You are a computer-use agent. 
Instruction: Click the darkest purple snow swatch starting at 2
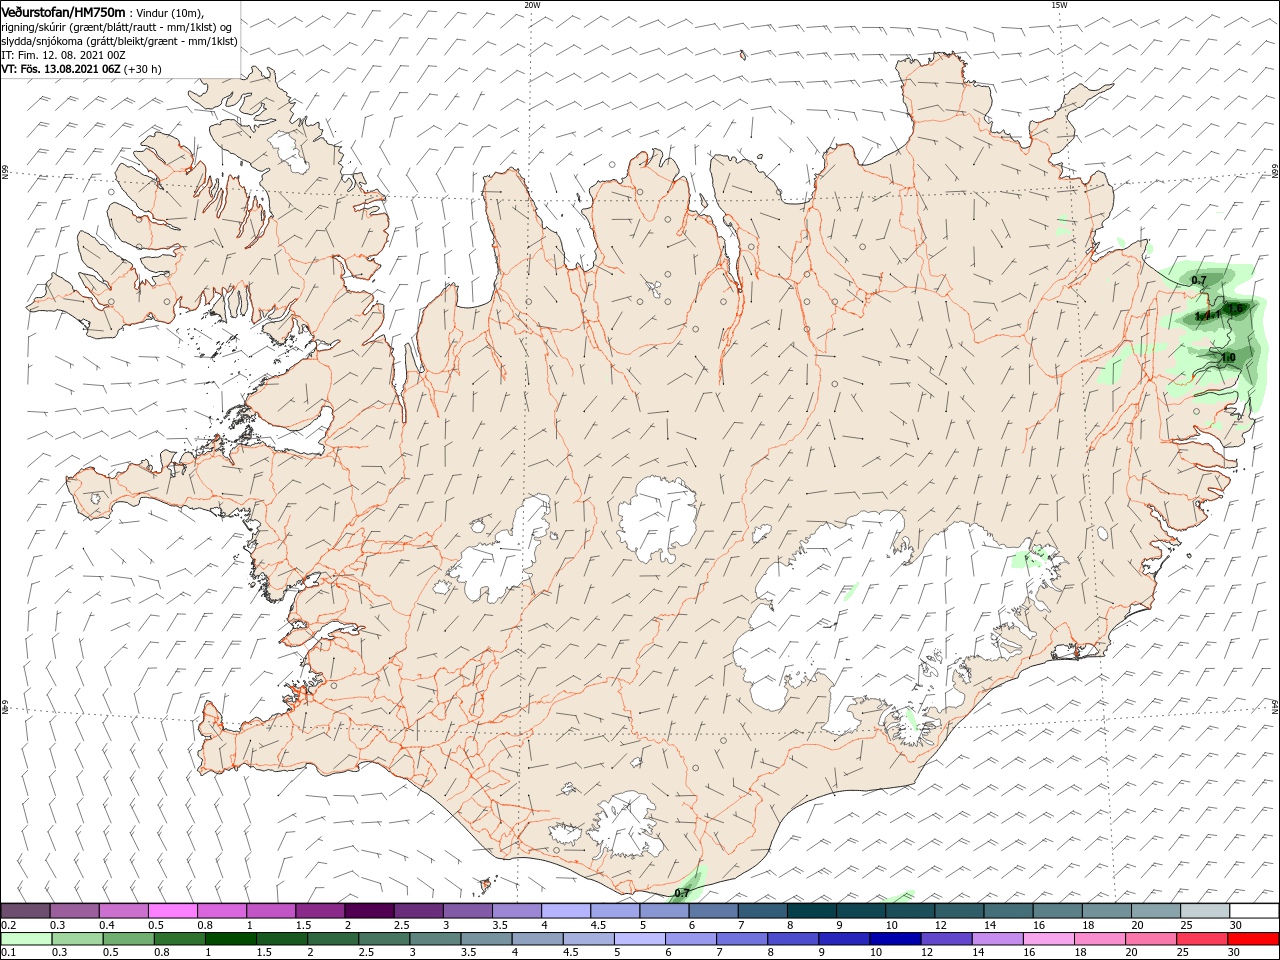click(369, 911)
